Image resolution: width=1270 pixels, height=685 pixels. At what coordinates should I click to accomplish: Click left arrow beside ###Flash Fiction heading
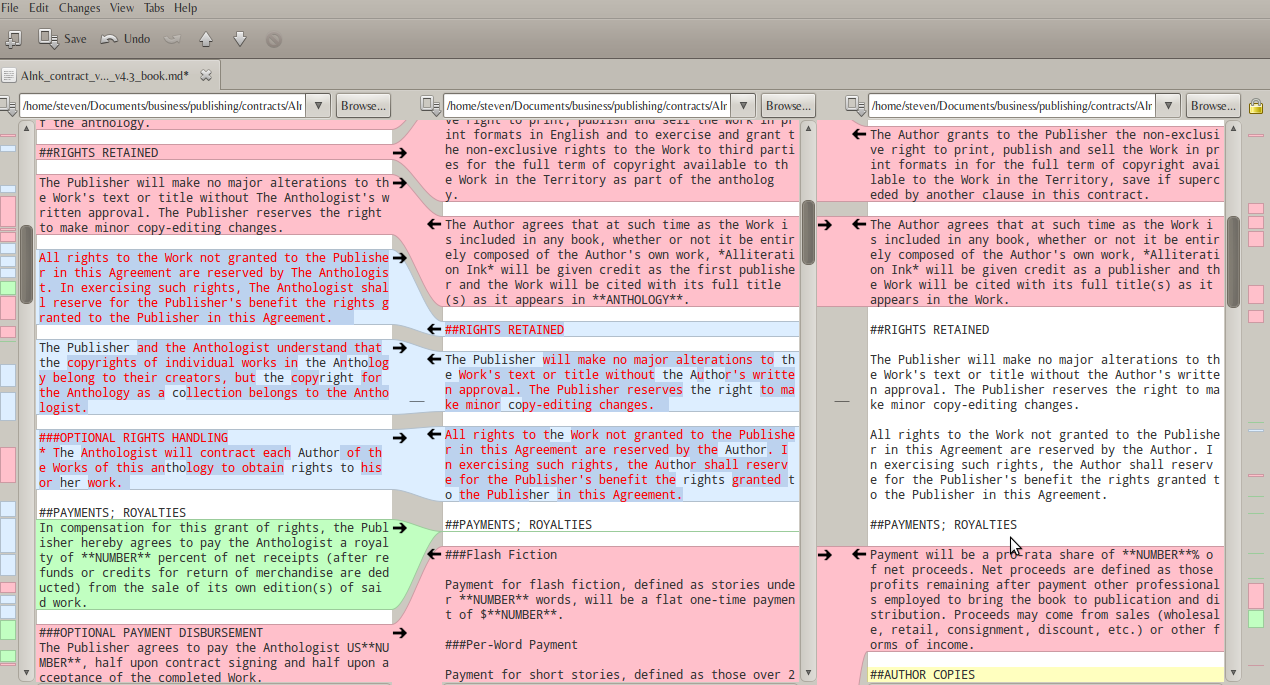[434, 555]
